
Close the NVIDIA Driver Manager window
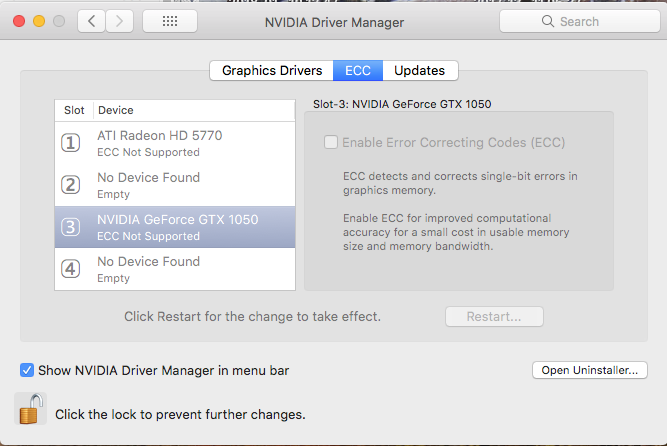click(19, 21)
